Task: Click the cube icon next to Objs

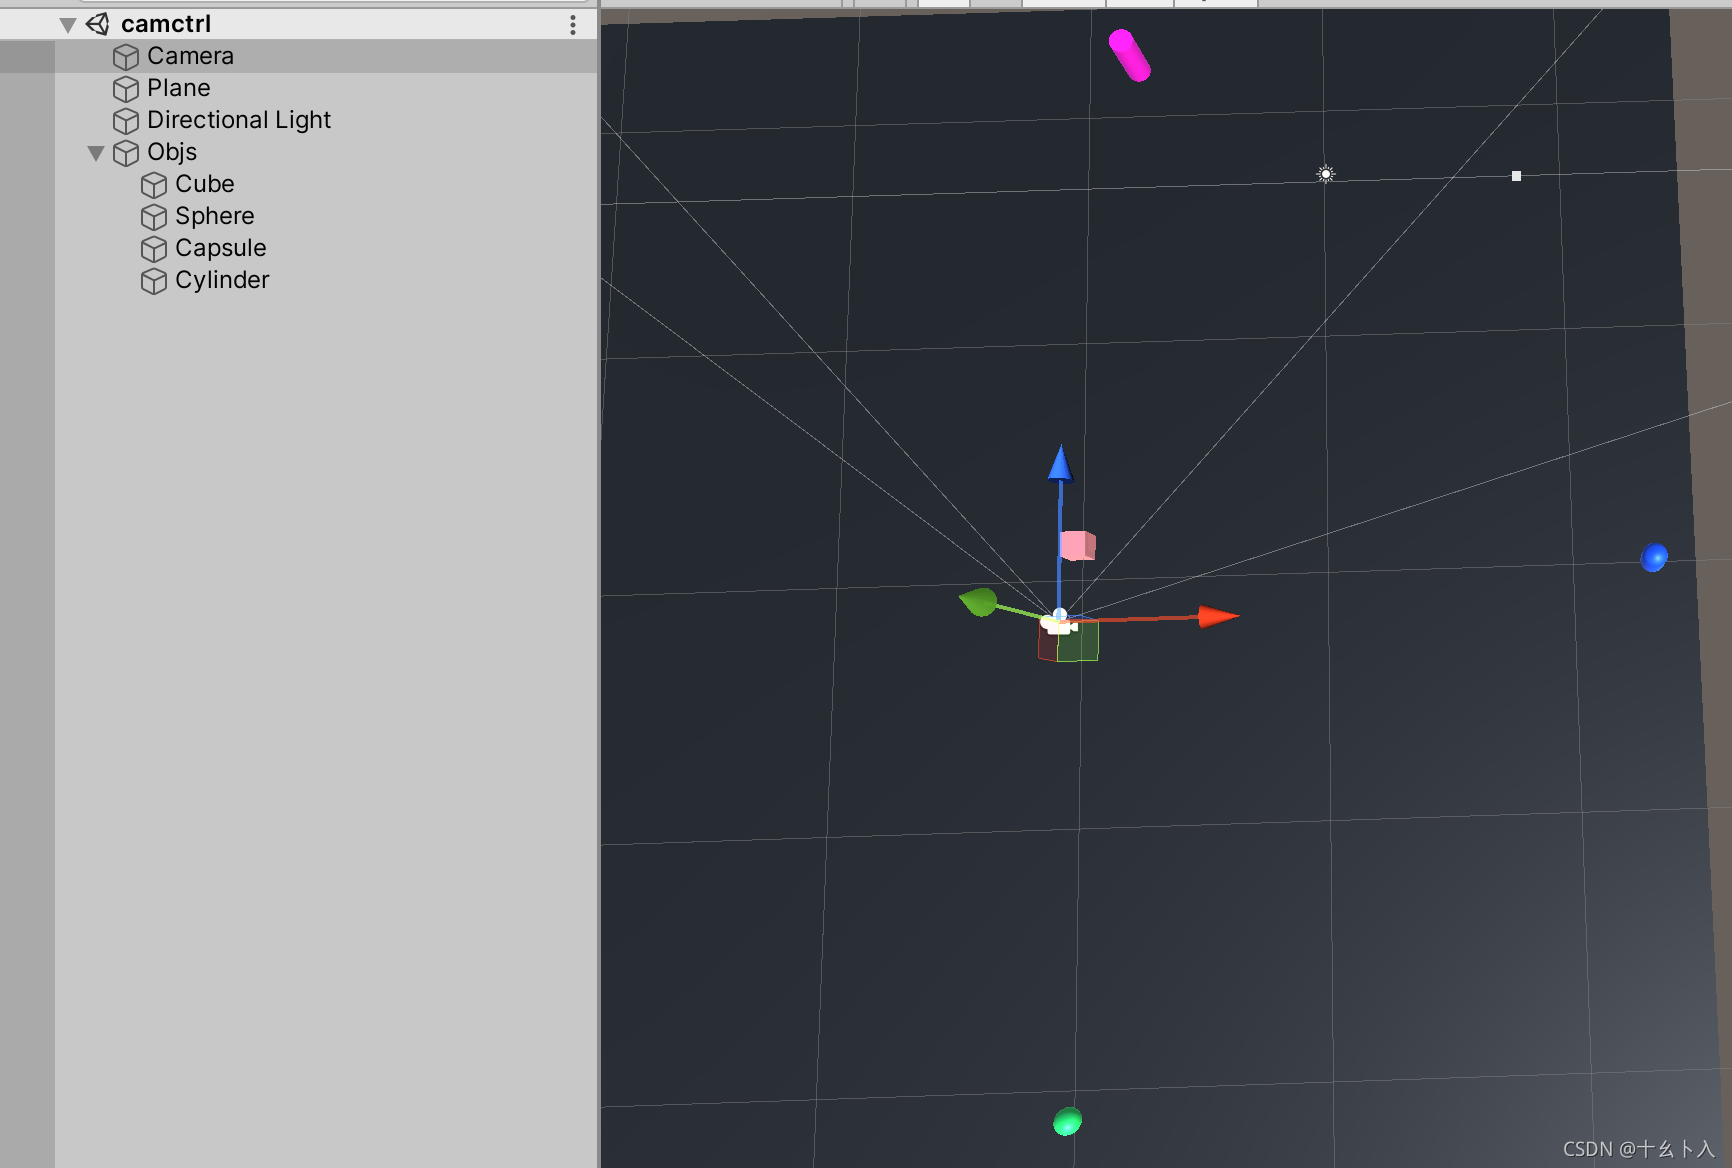Action: pos(126,153)
